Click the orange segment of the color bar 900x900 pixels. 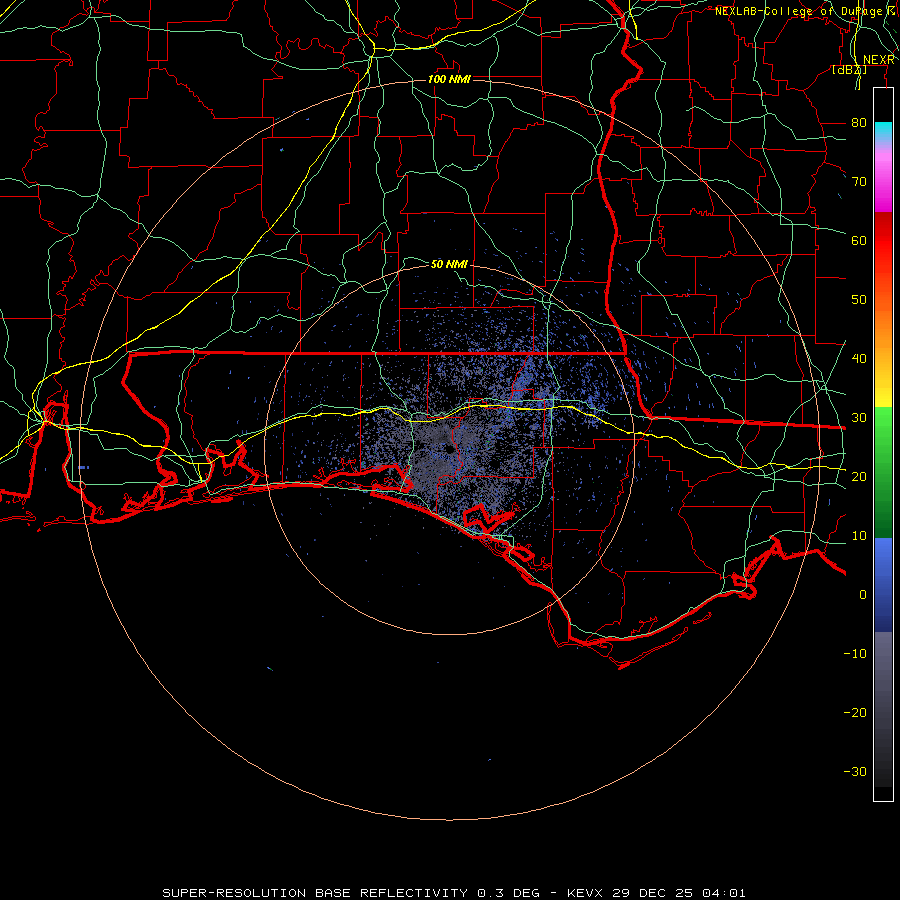[x=883, y=321]
